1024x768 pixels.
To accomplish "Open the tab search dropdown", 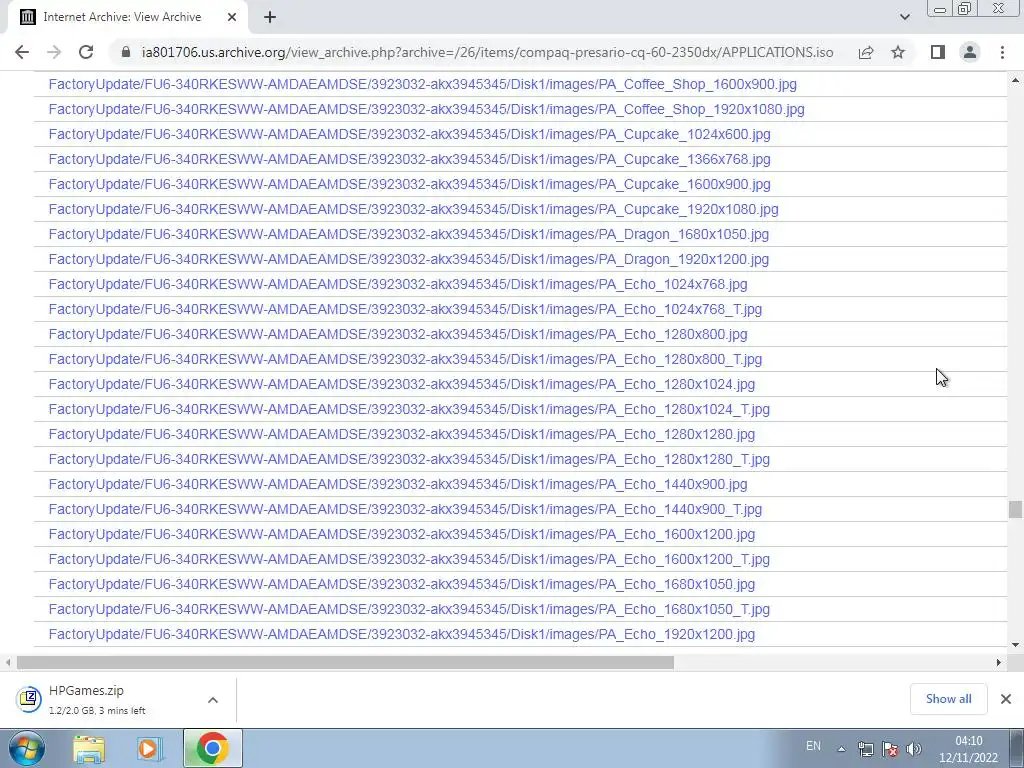I will (x=904, y=17).
